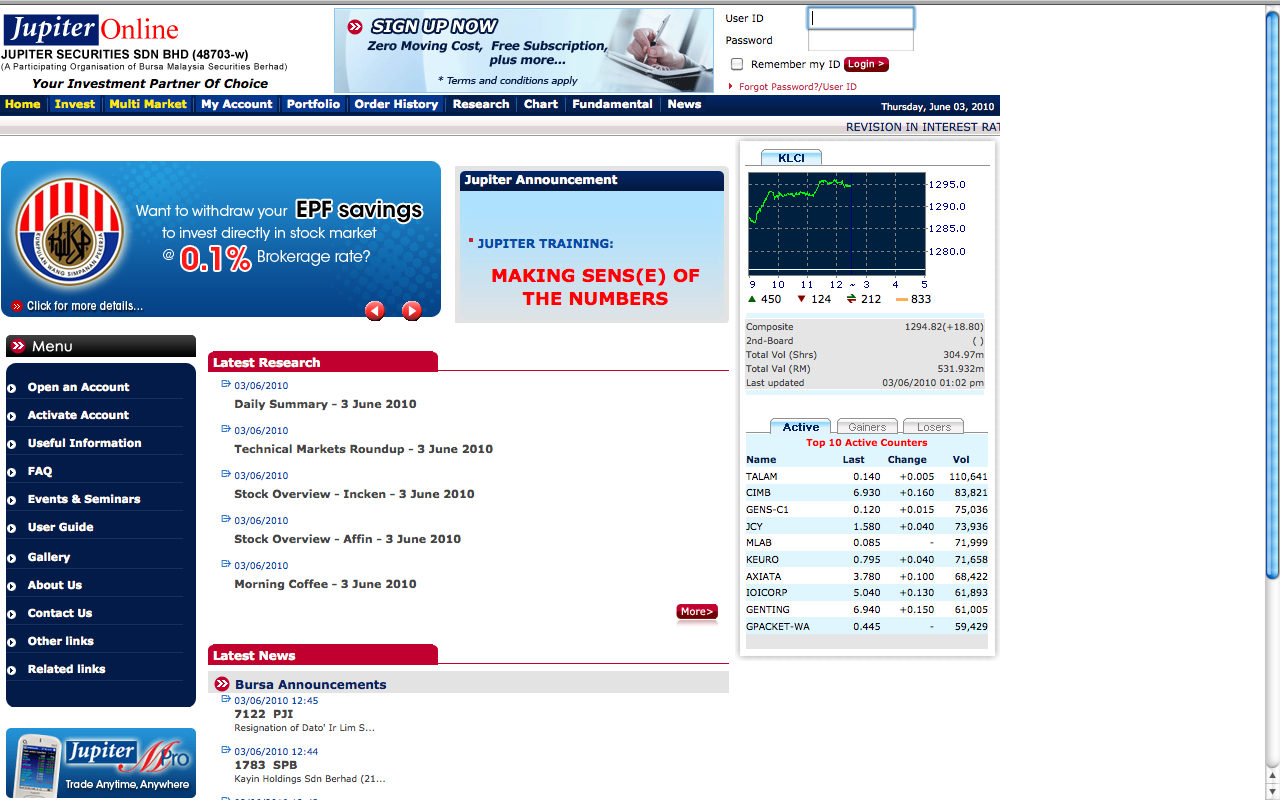Viewport: 1280px width, 800px height.
Task: Click the document icon beside 7122 PJI announcement
Action: pyautogui.click(x=226, y=699)
